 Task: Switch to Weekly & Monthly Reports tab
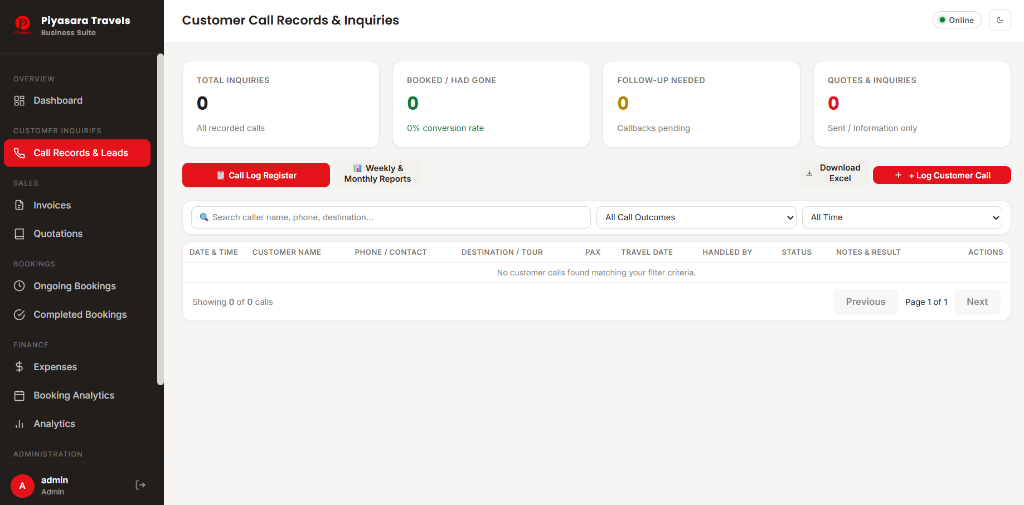(x=377, y=173)
